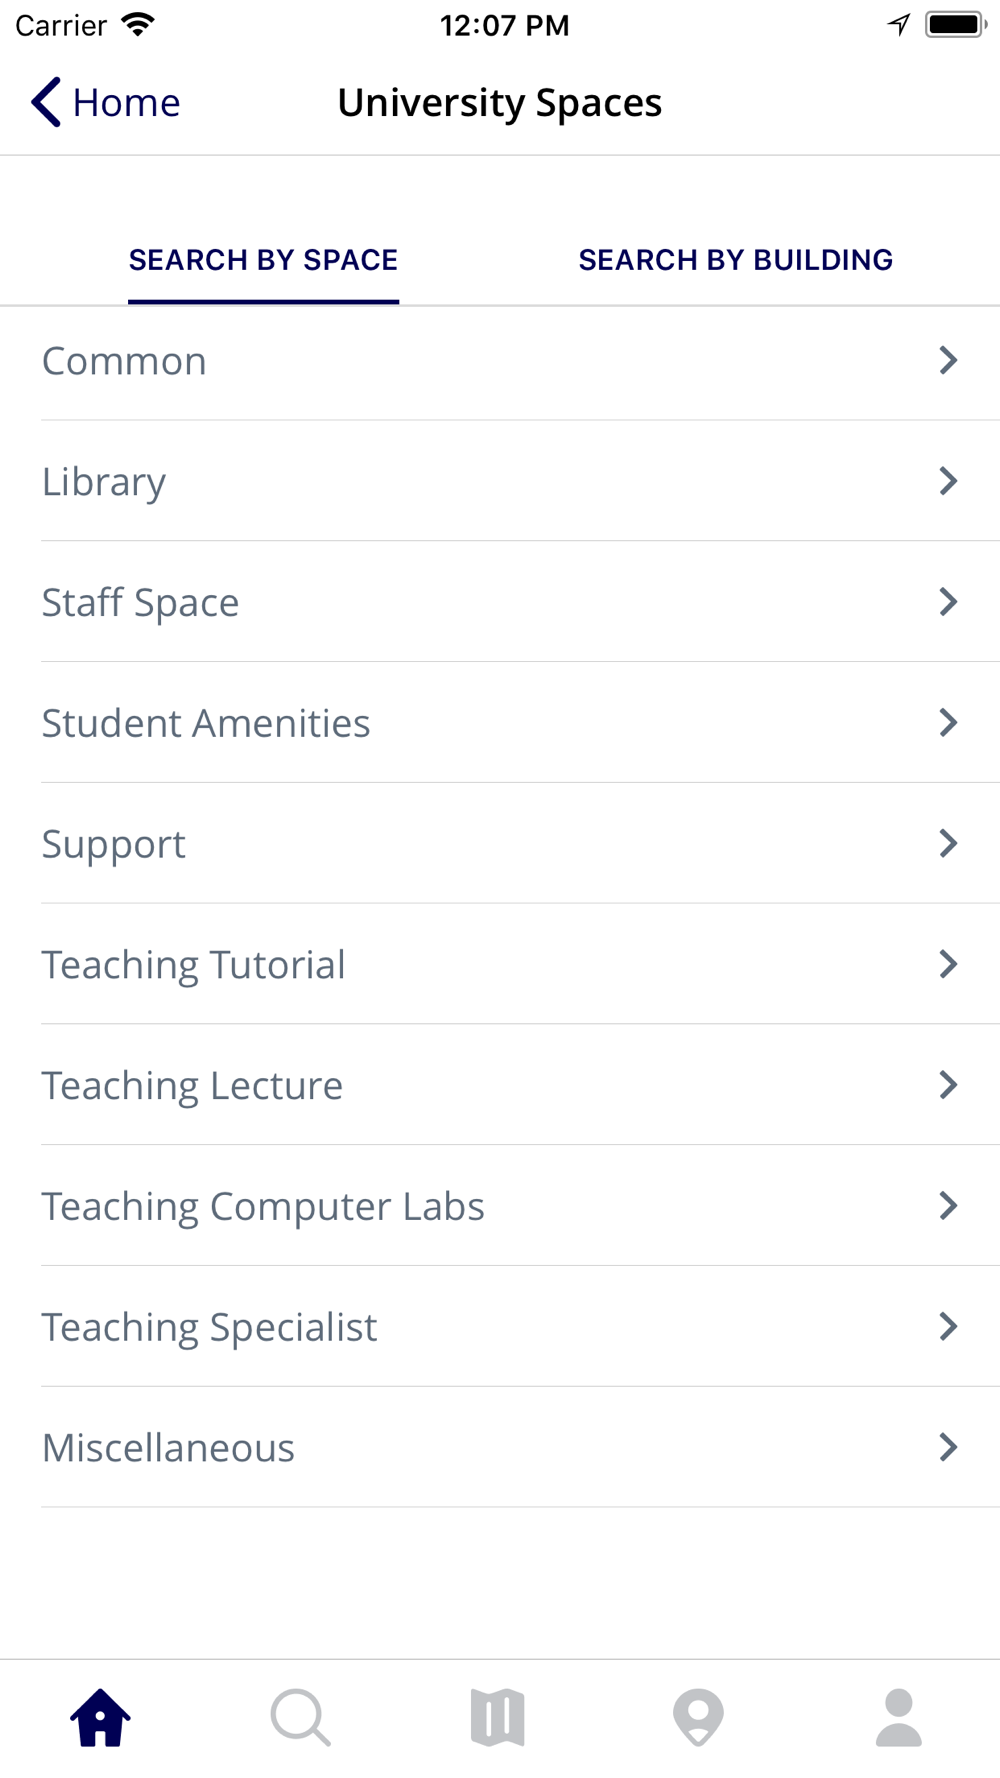The width and height of the screenshot is (1000, 1778).
Task: Tap the location pin icon
Action: (x=698, y=1718)
